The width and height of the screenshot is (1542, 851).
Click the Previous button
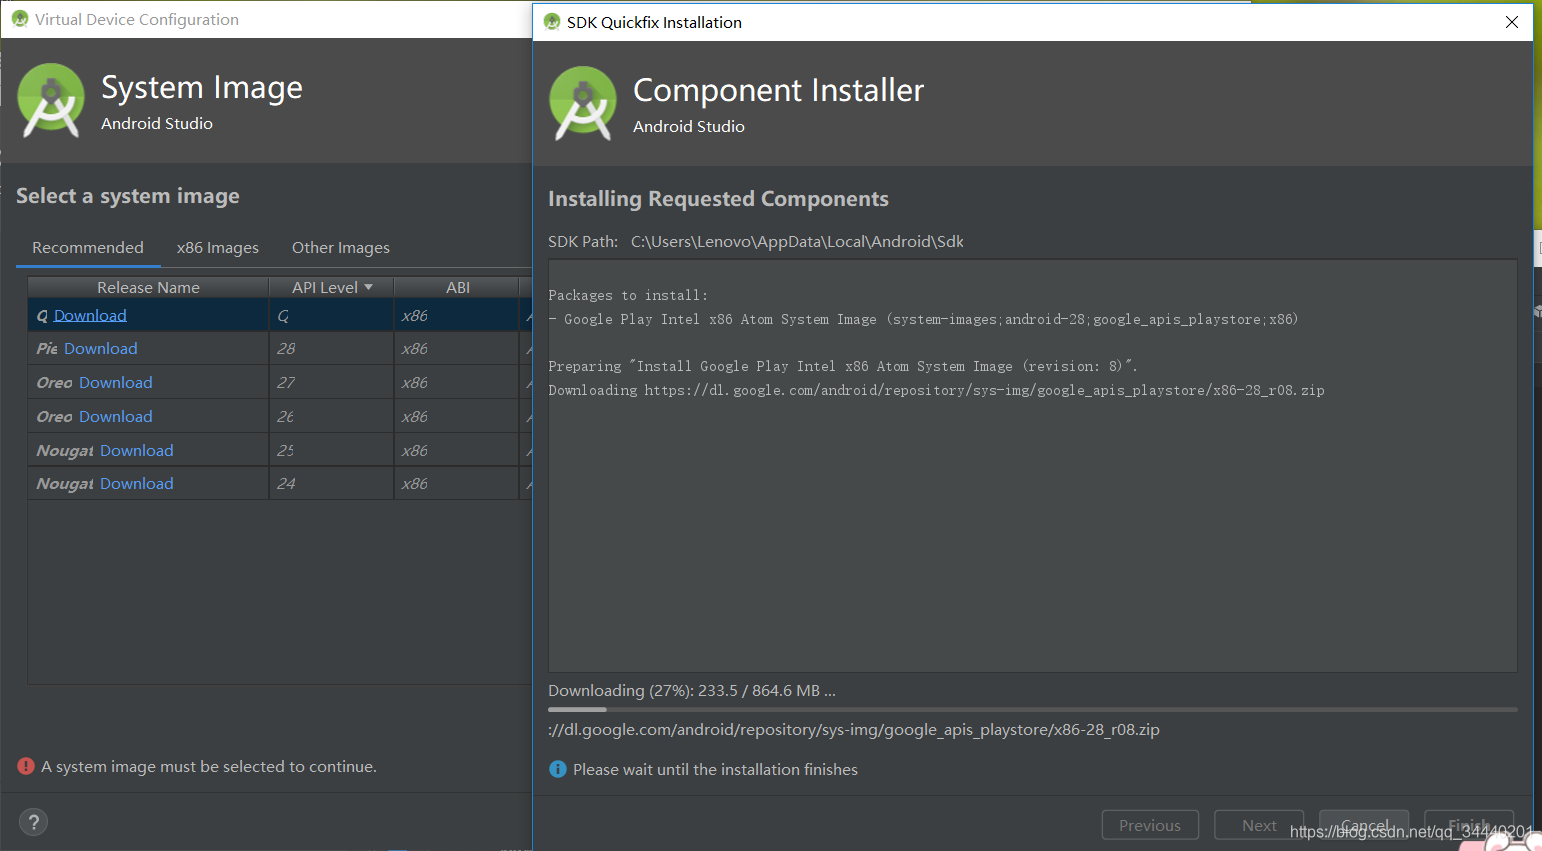[x=1150, y=825]
